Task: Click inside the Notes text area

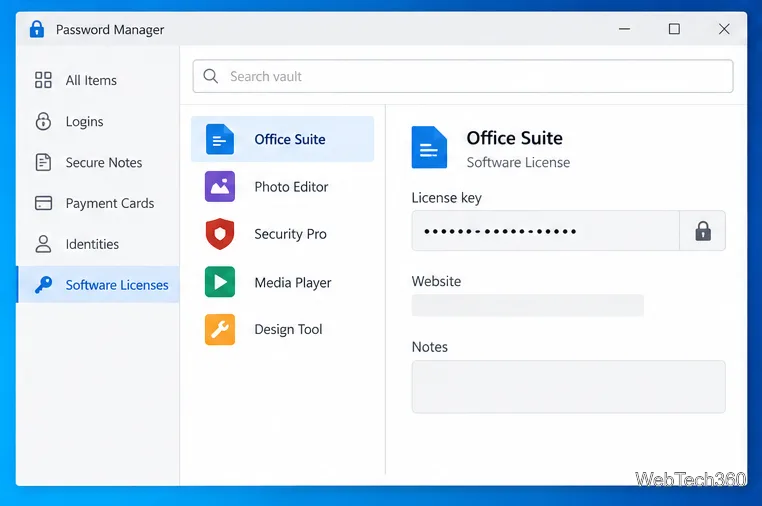Action: (x=569, y=387)
